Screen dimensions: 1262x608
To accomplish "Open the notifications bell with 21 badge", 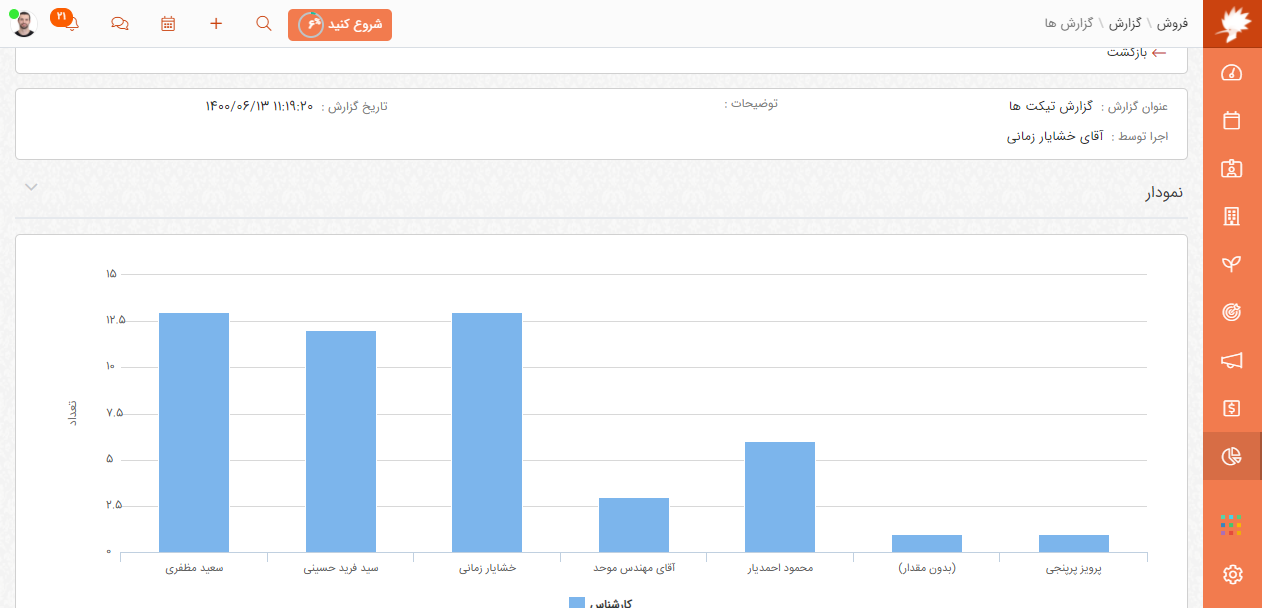I will pyautogui.click(x=71, y=24).
